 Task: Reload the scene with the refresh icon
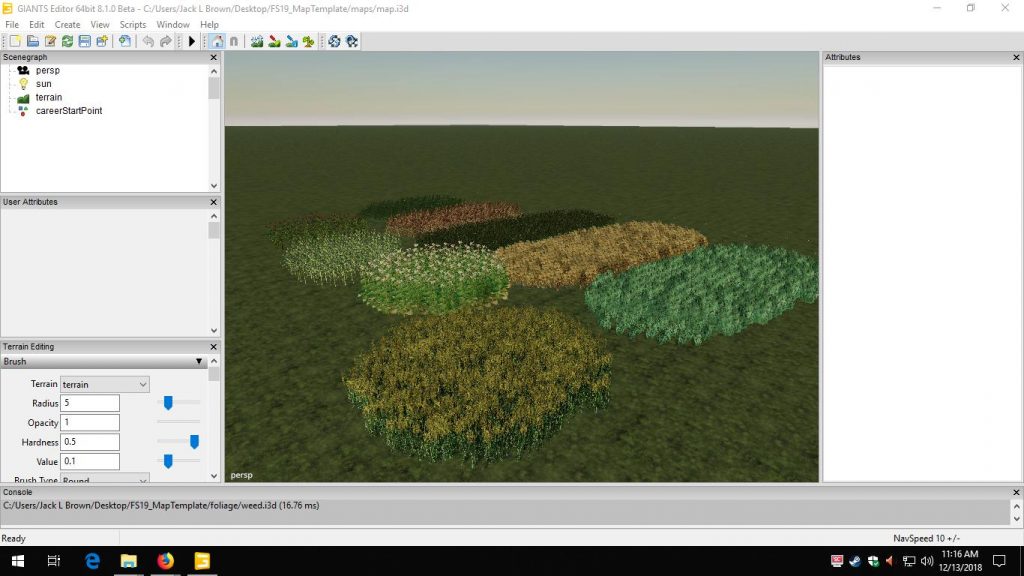pyautogui.click(x=67, y=41)
